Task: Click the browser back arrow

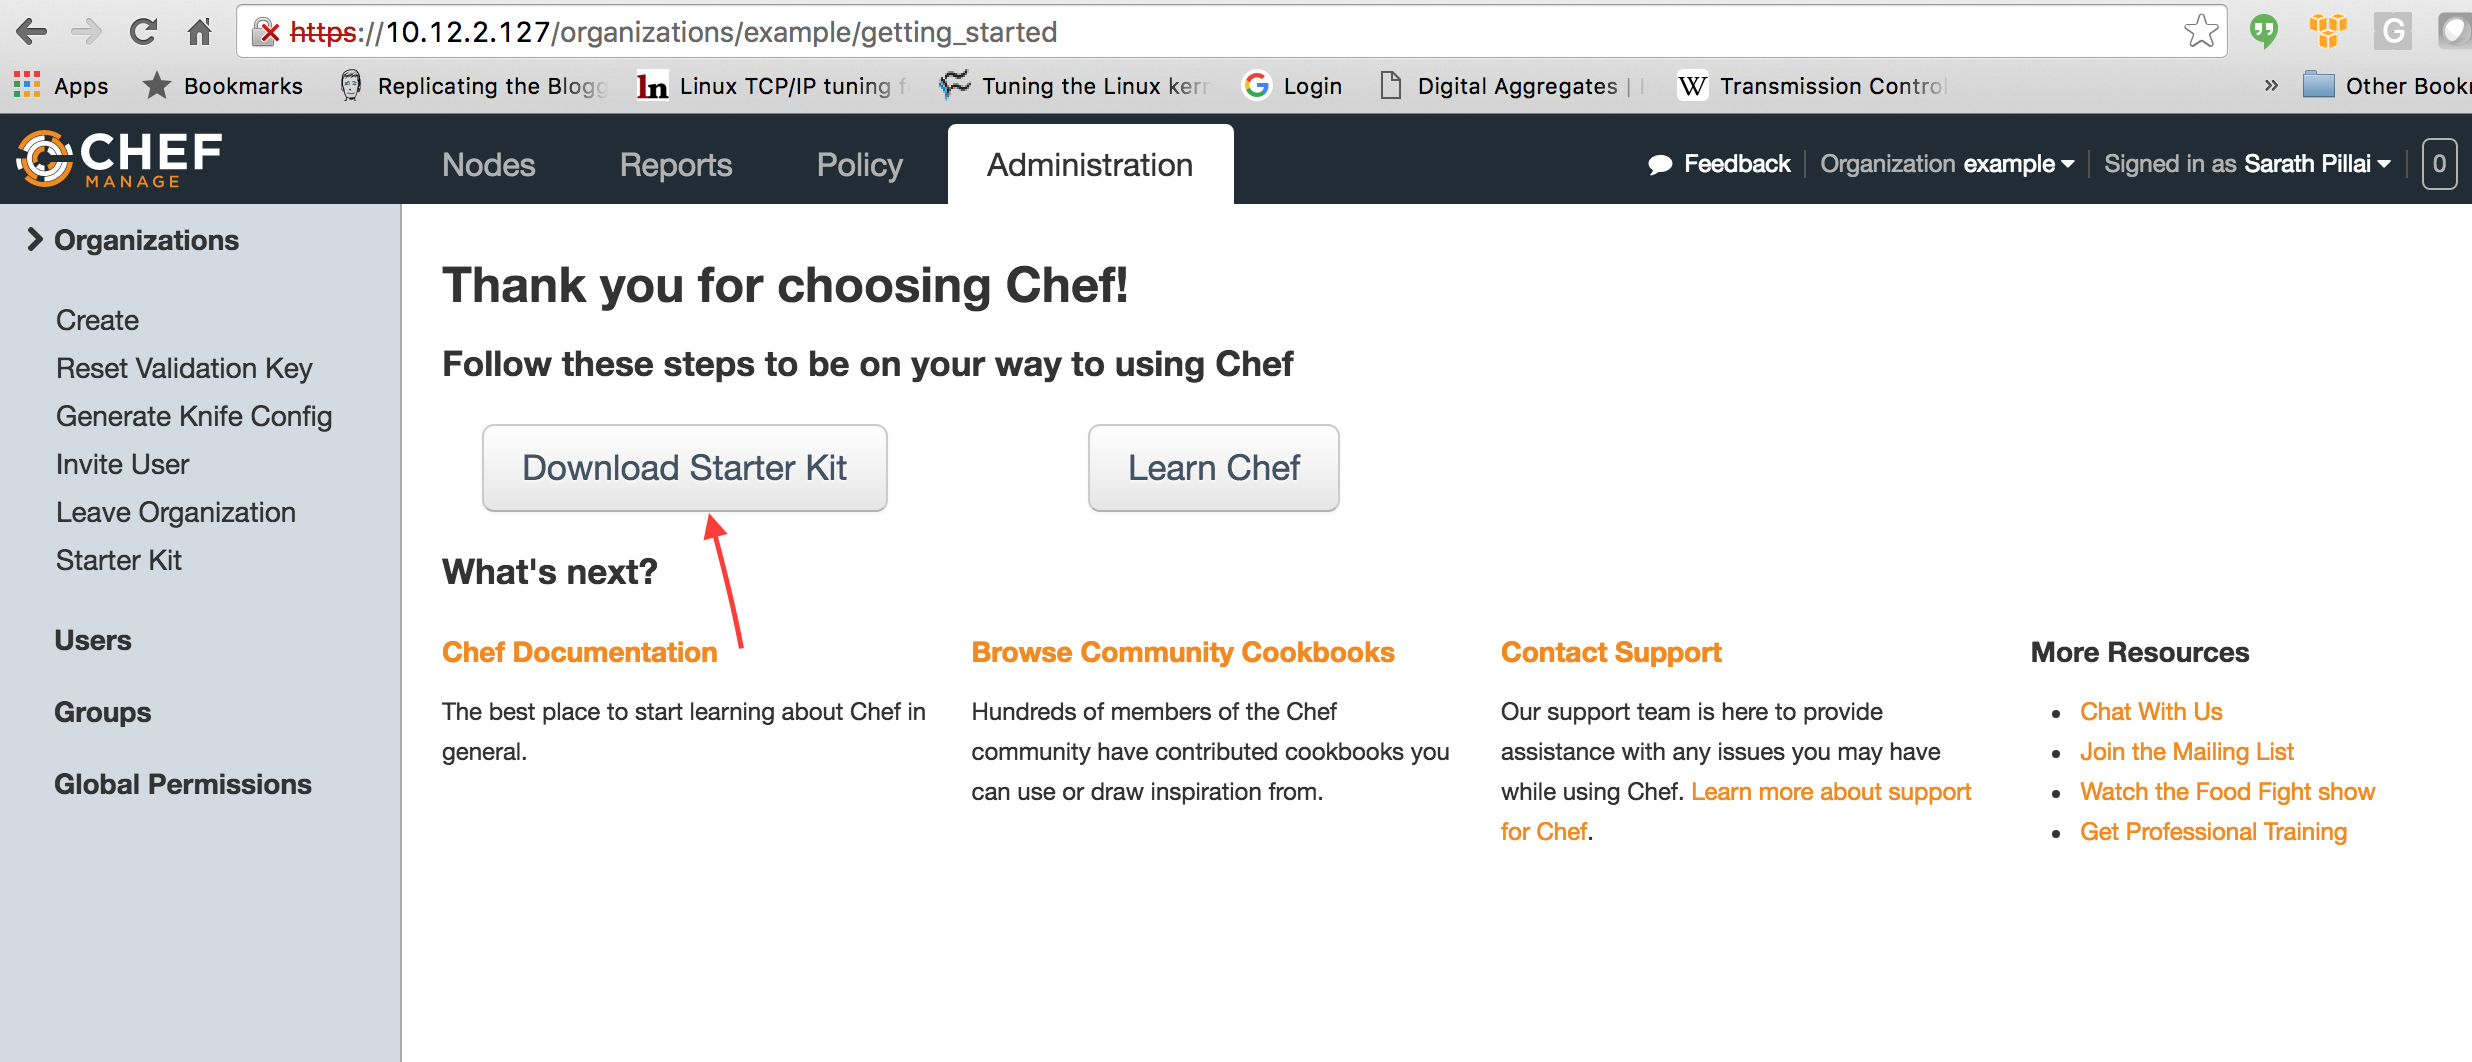Action: 32,32
